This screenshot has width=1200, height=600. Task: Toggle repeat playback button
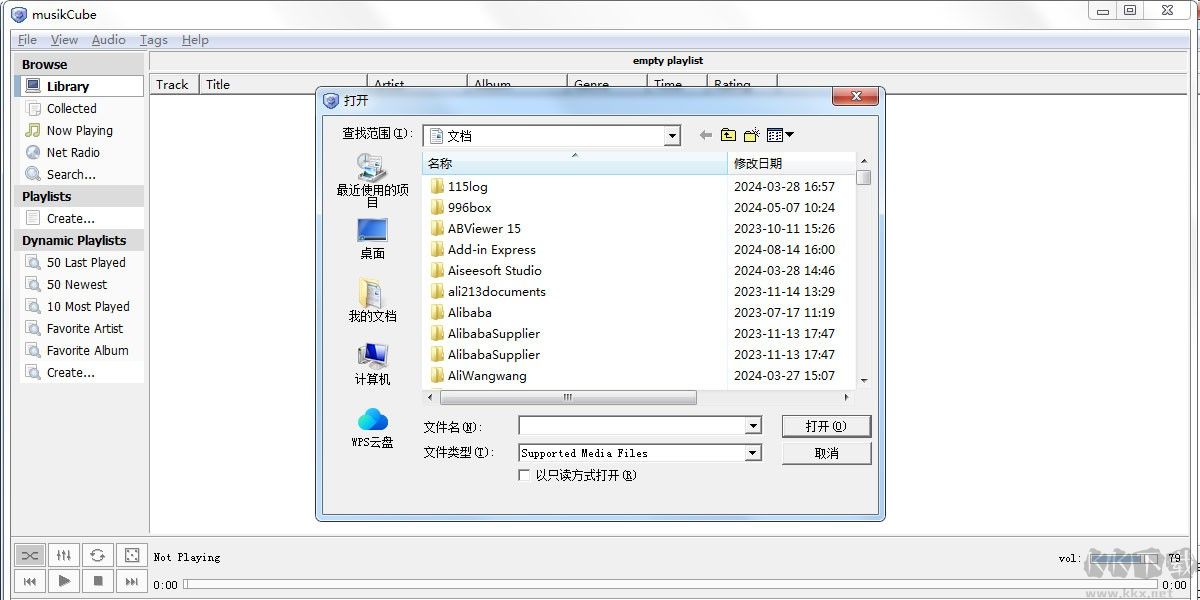pos(97,555)
